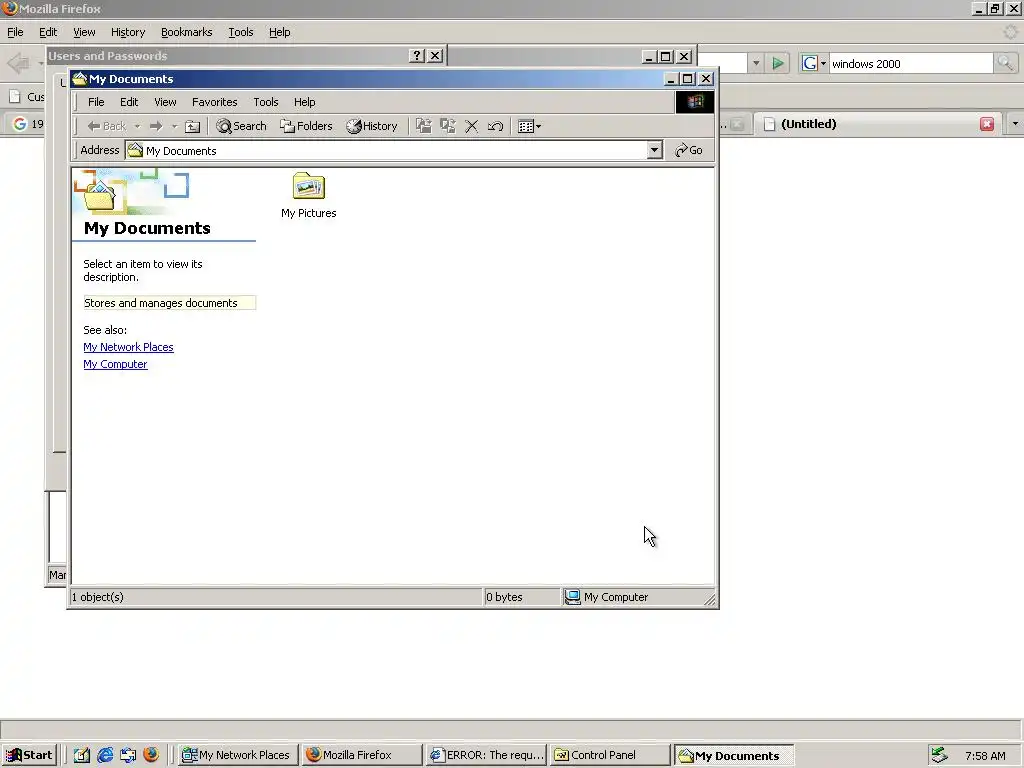Click the 7:58 AM clock in system tray
Screen dimensions: 1024x768
click(x=985, y=756)
